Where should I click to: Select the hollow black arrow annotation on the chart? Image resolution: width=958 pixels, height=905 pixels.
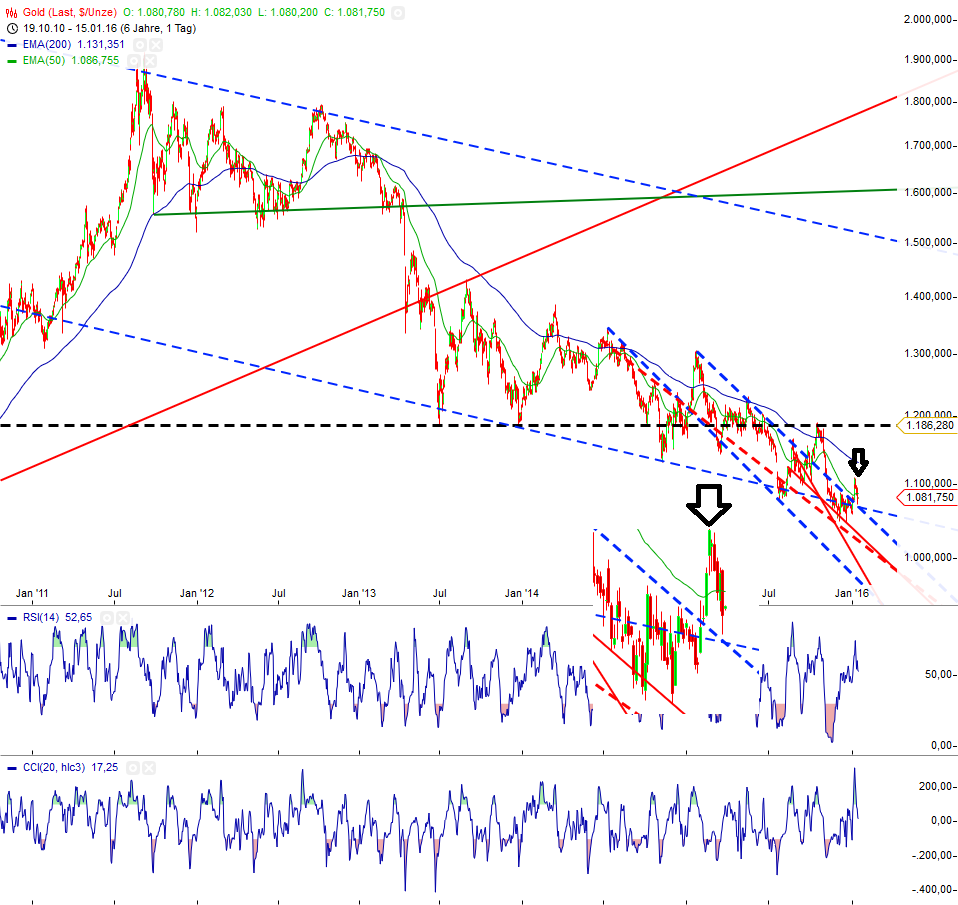[x=710, y=506]
